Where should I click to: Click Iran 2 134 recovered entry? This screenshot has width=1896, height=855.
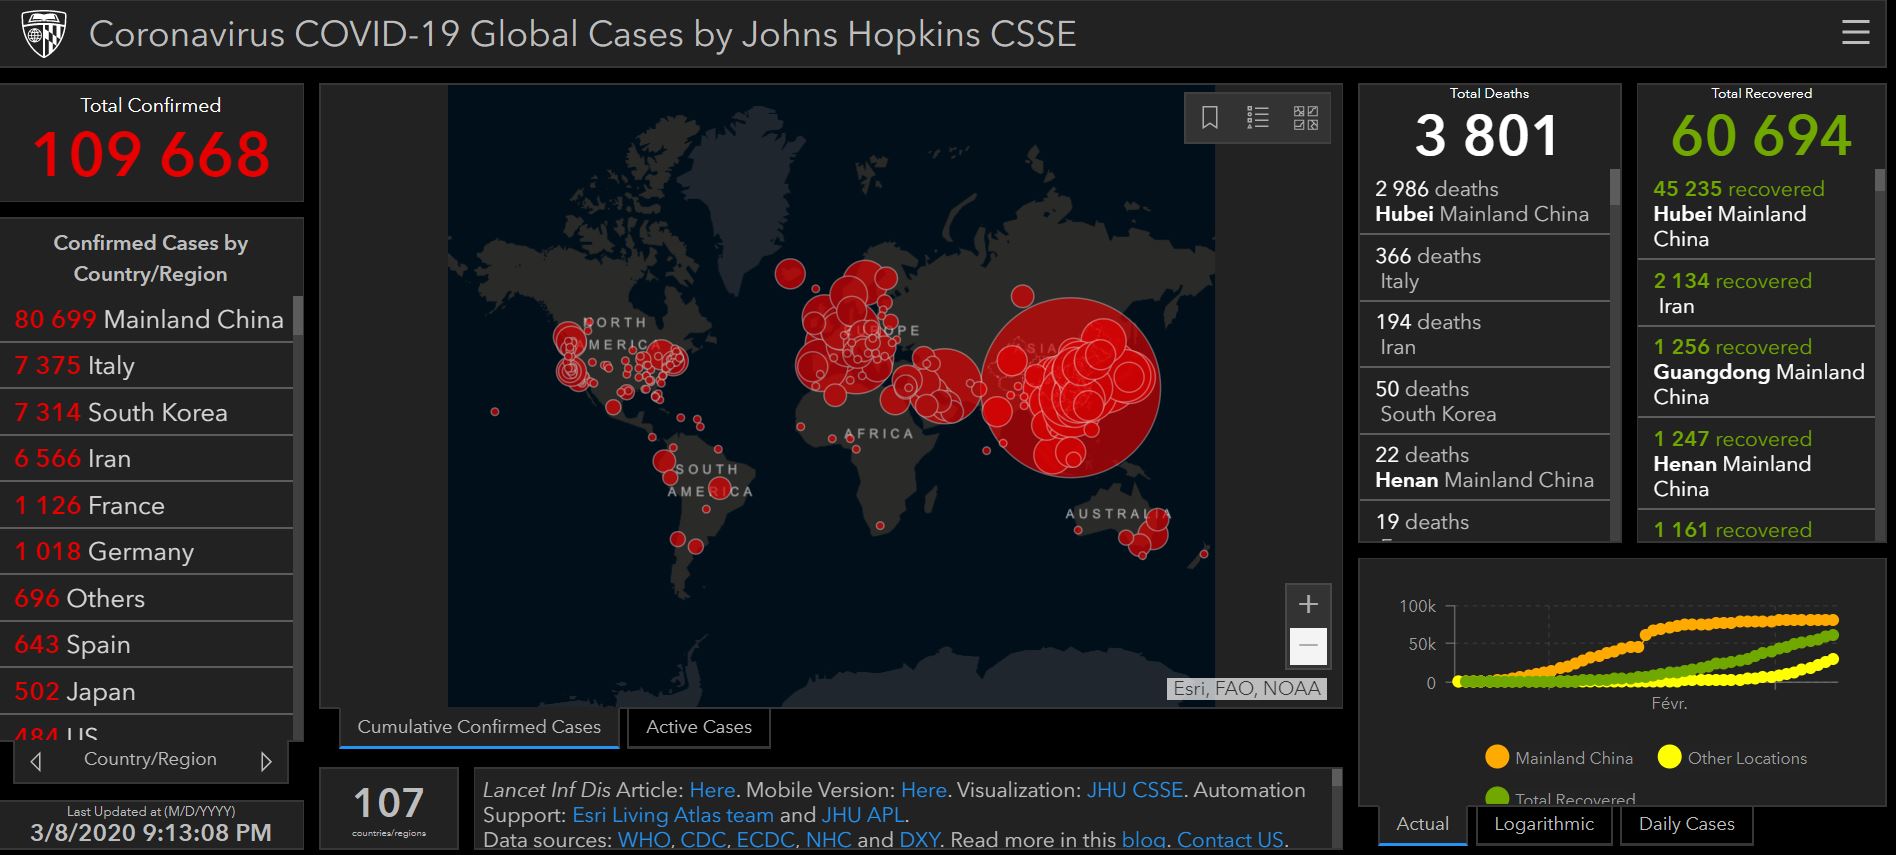click(1757, 293)
